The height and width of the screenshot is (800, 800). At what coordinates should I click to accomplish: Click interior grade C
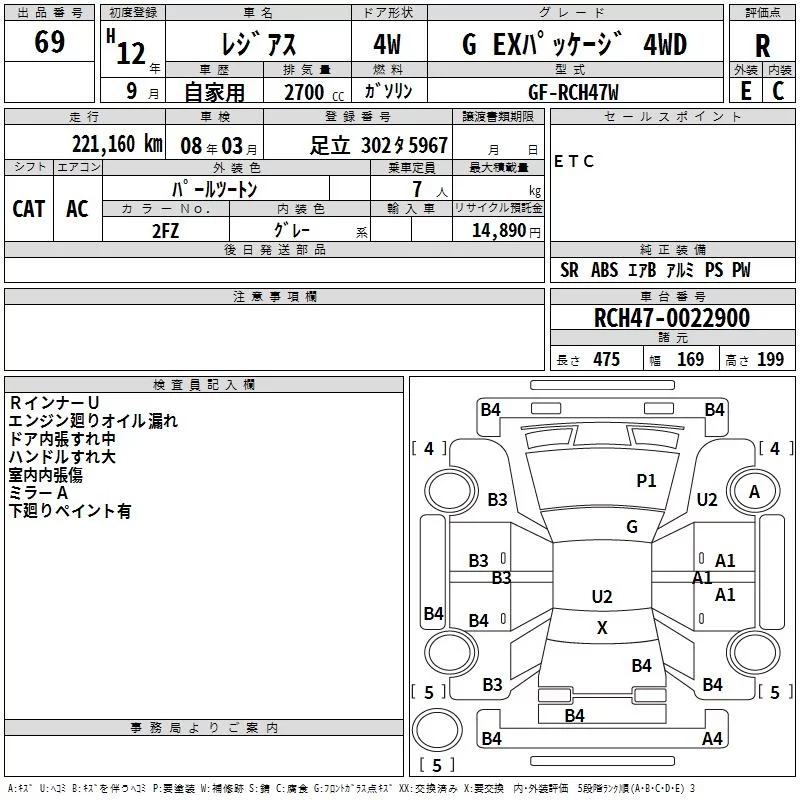[x=778, y=91]
